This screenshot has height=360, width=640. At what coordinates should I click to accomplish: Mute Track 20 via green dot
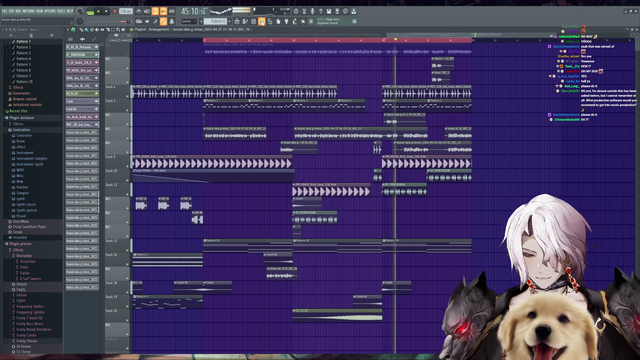(x=127, y=320)
